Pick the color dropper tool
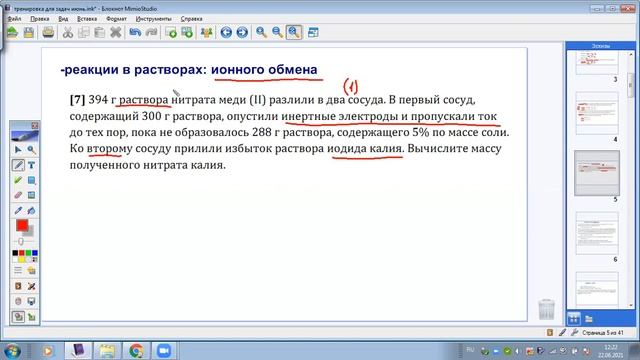The image size is (640, 360). click(18, 210)
